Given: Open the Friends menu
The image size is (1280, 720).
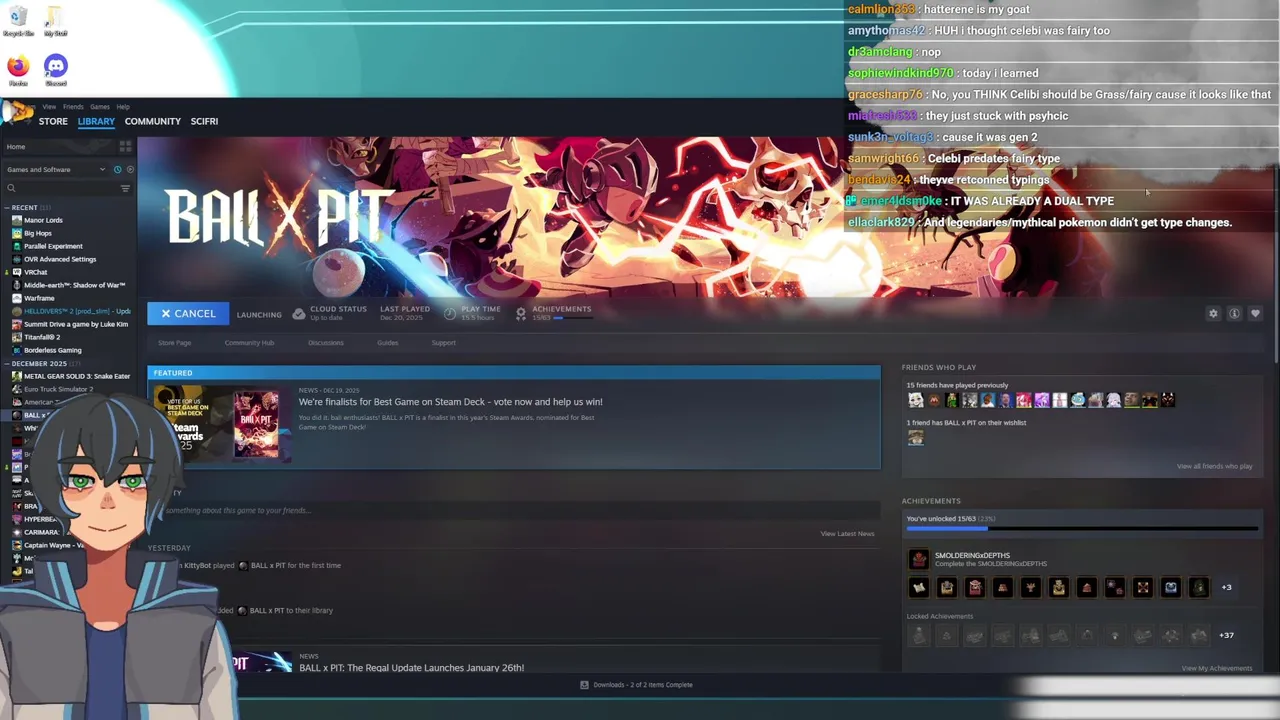Looking at the screenshot, I should [73, 106].
